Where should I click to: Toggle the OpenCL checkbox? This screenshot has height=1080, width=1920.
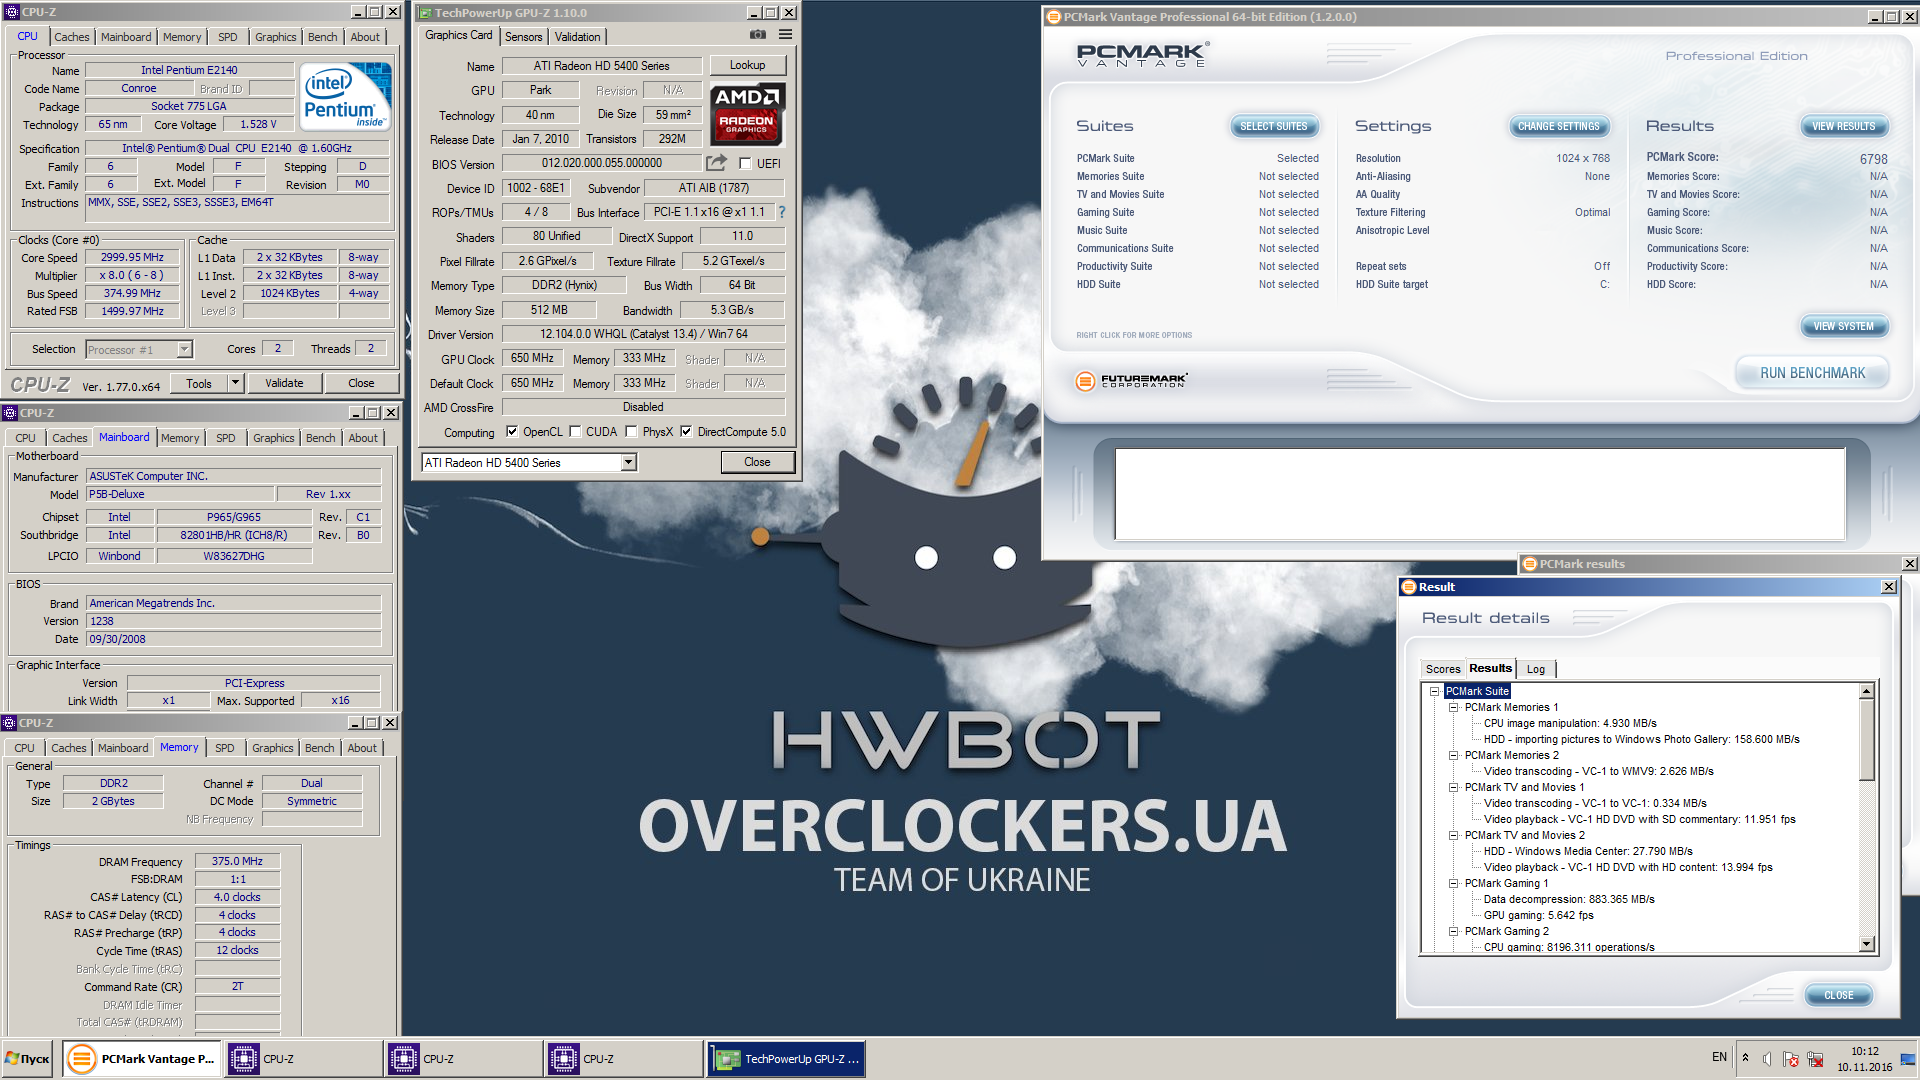pos(512,432)
